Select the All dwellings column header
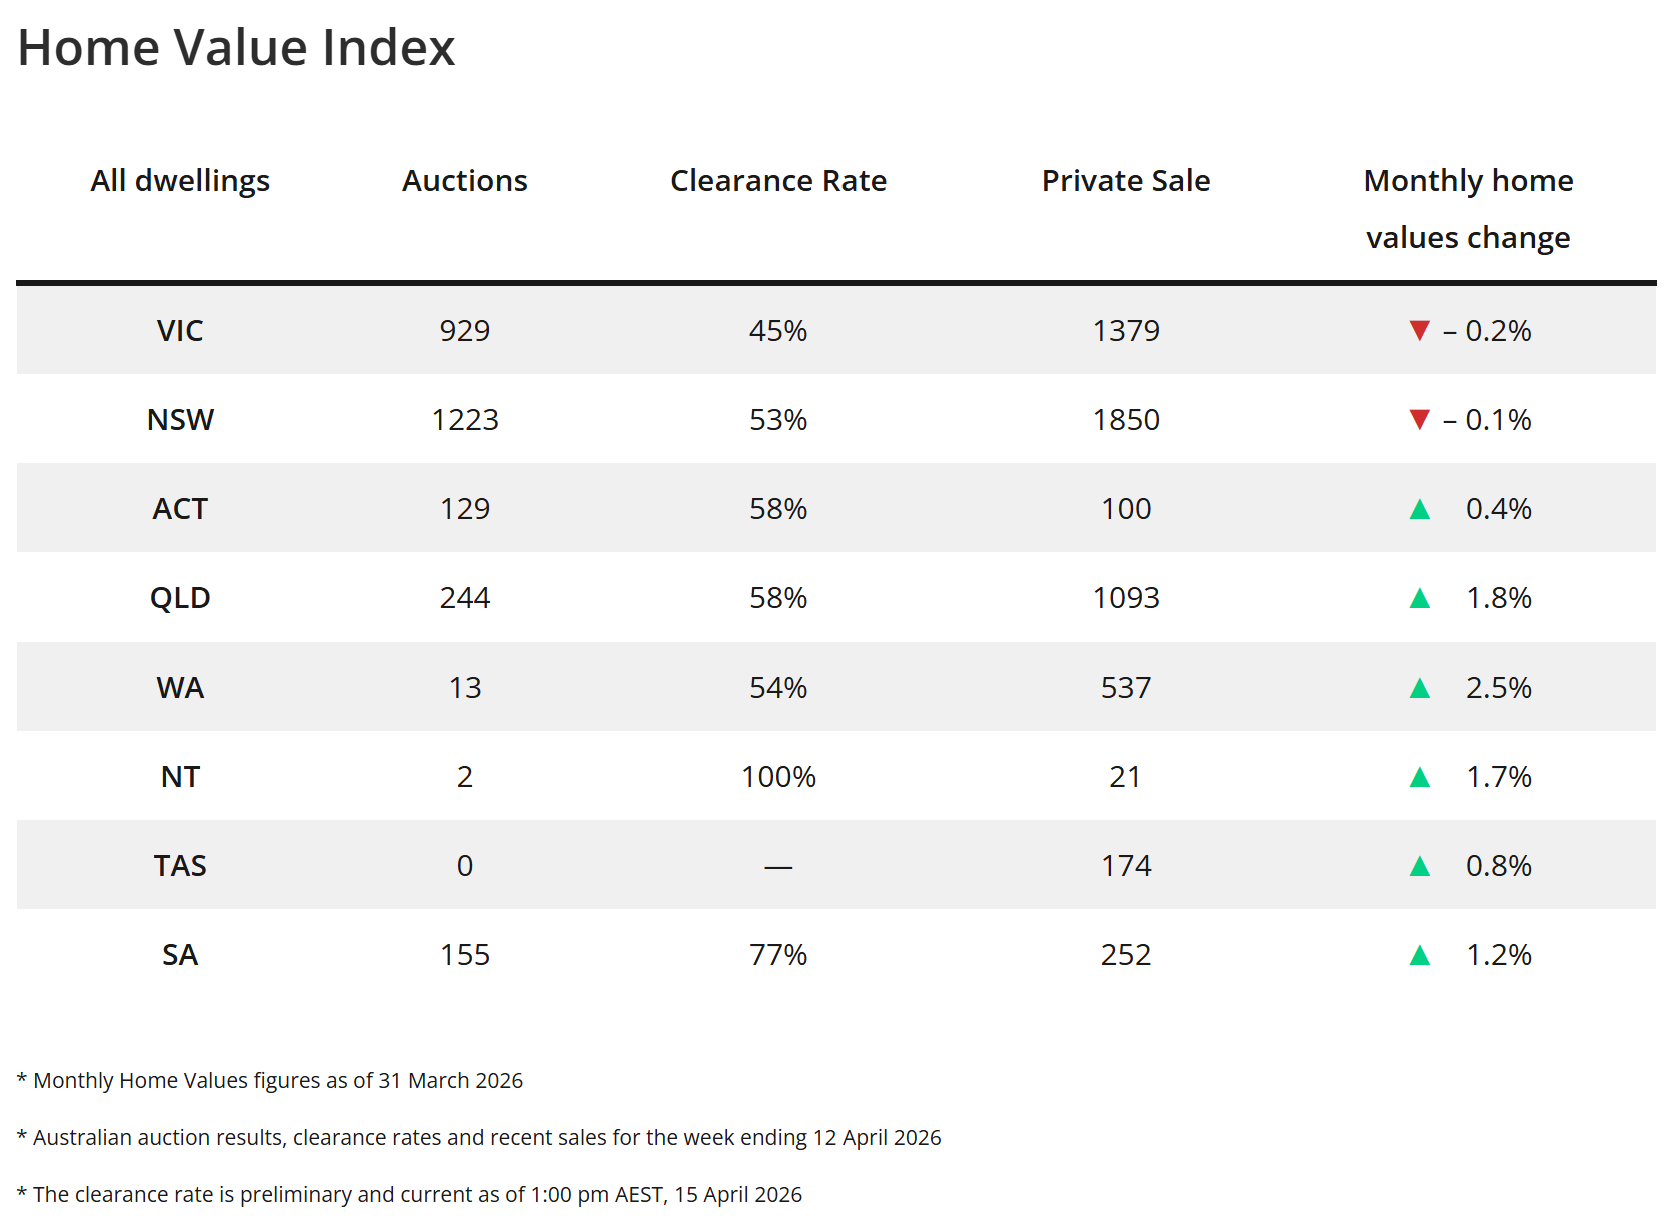The image size is (1678, 1226). pyautogui.click(x=180, y=181)
